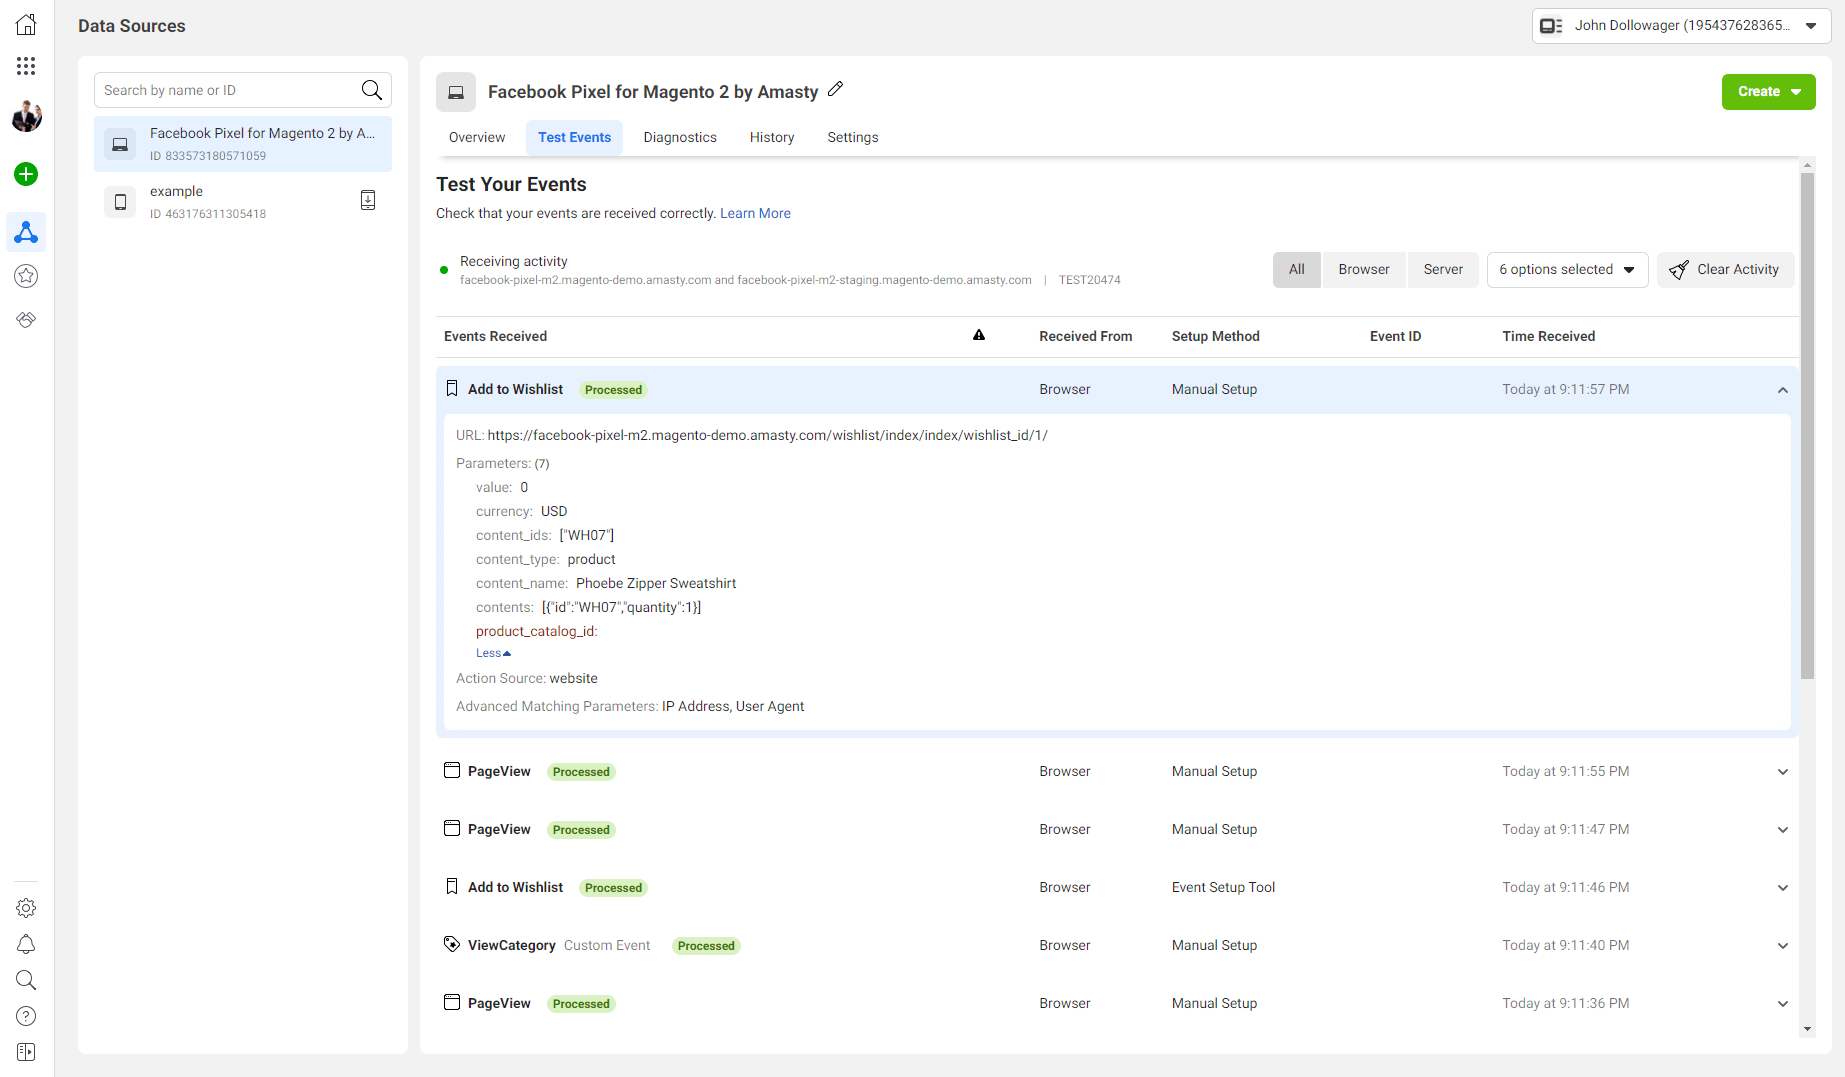Filter events by Browser
Viewport: 1845px width, 1077px height.
[x=1363, y=270]
